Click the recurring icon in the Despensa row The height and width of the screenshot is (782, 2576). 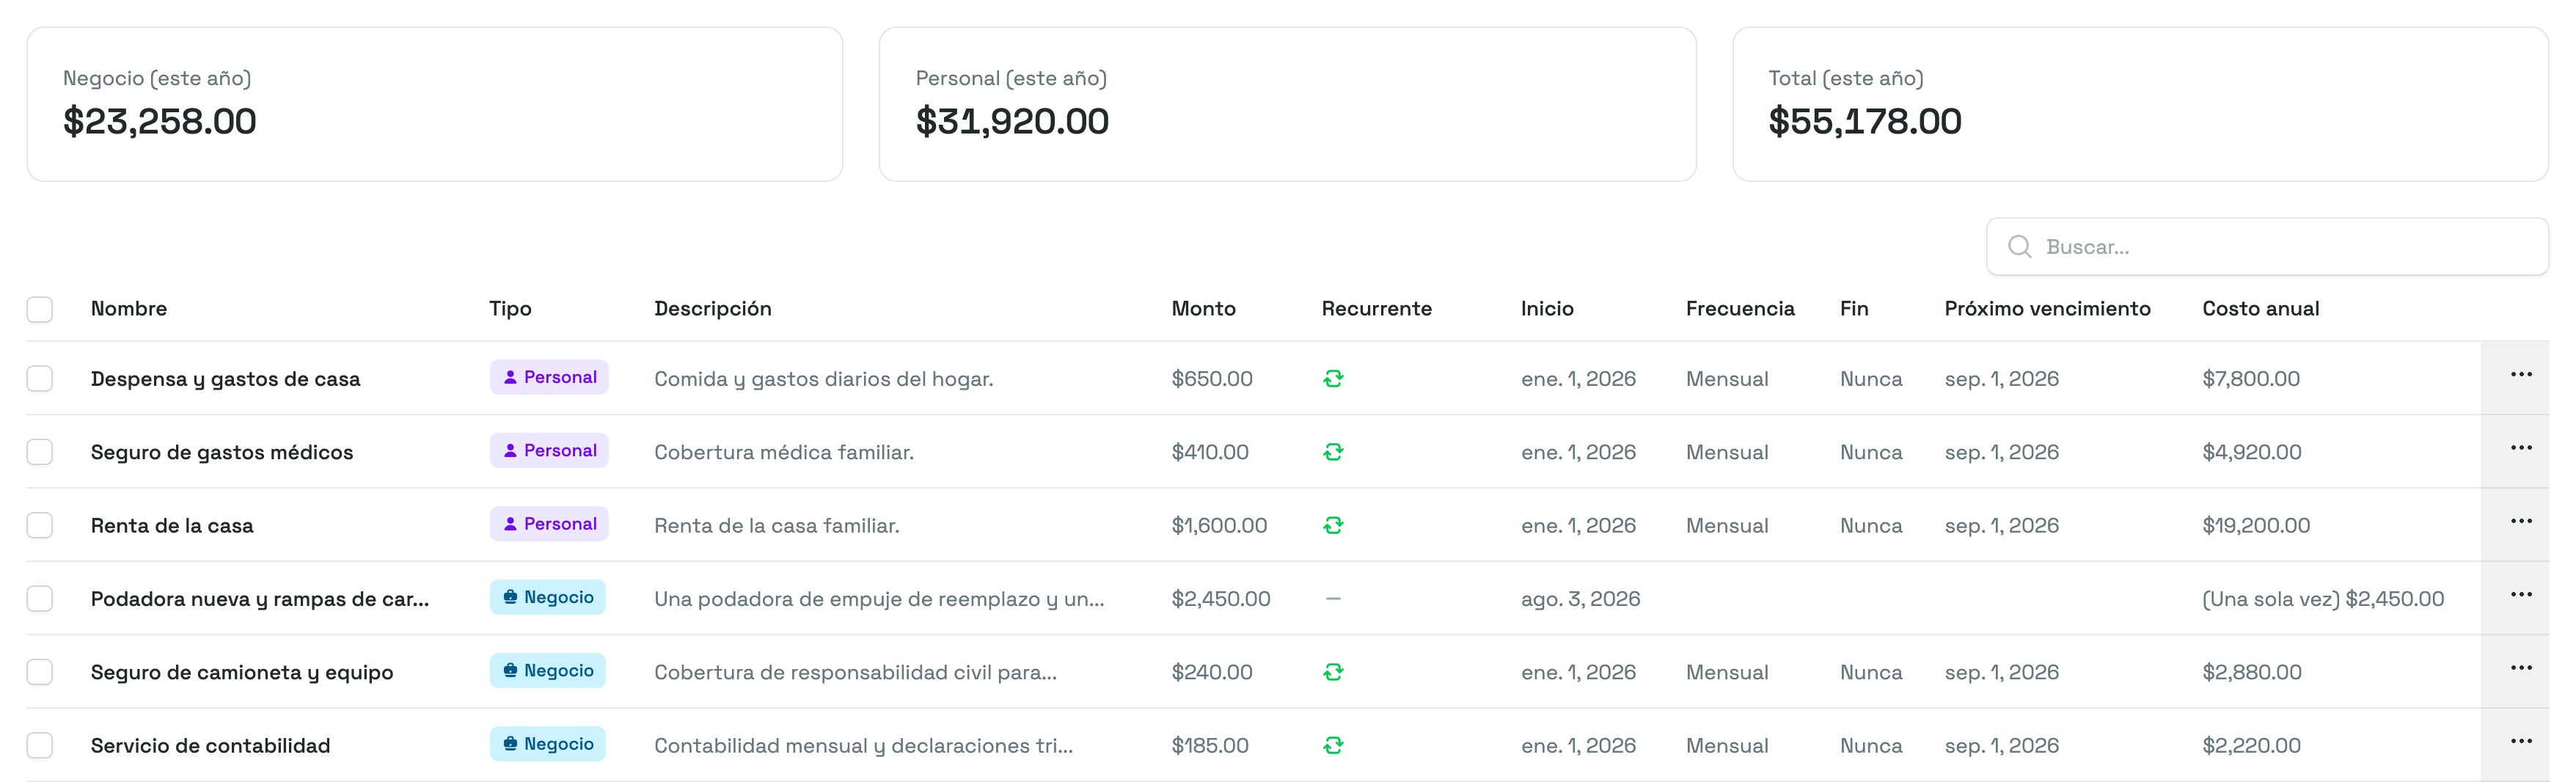pyautogui.click(x=1333, y=379)
